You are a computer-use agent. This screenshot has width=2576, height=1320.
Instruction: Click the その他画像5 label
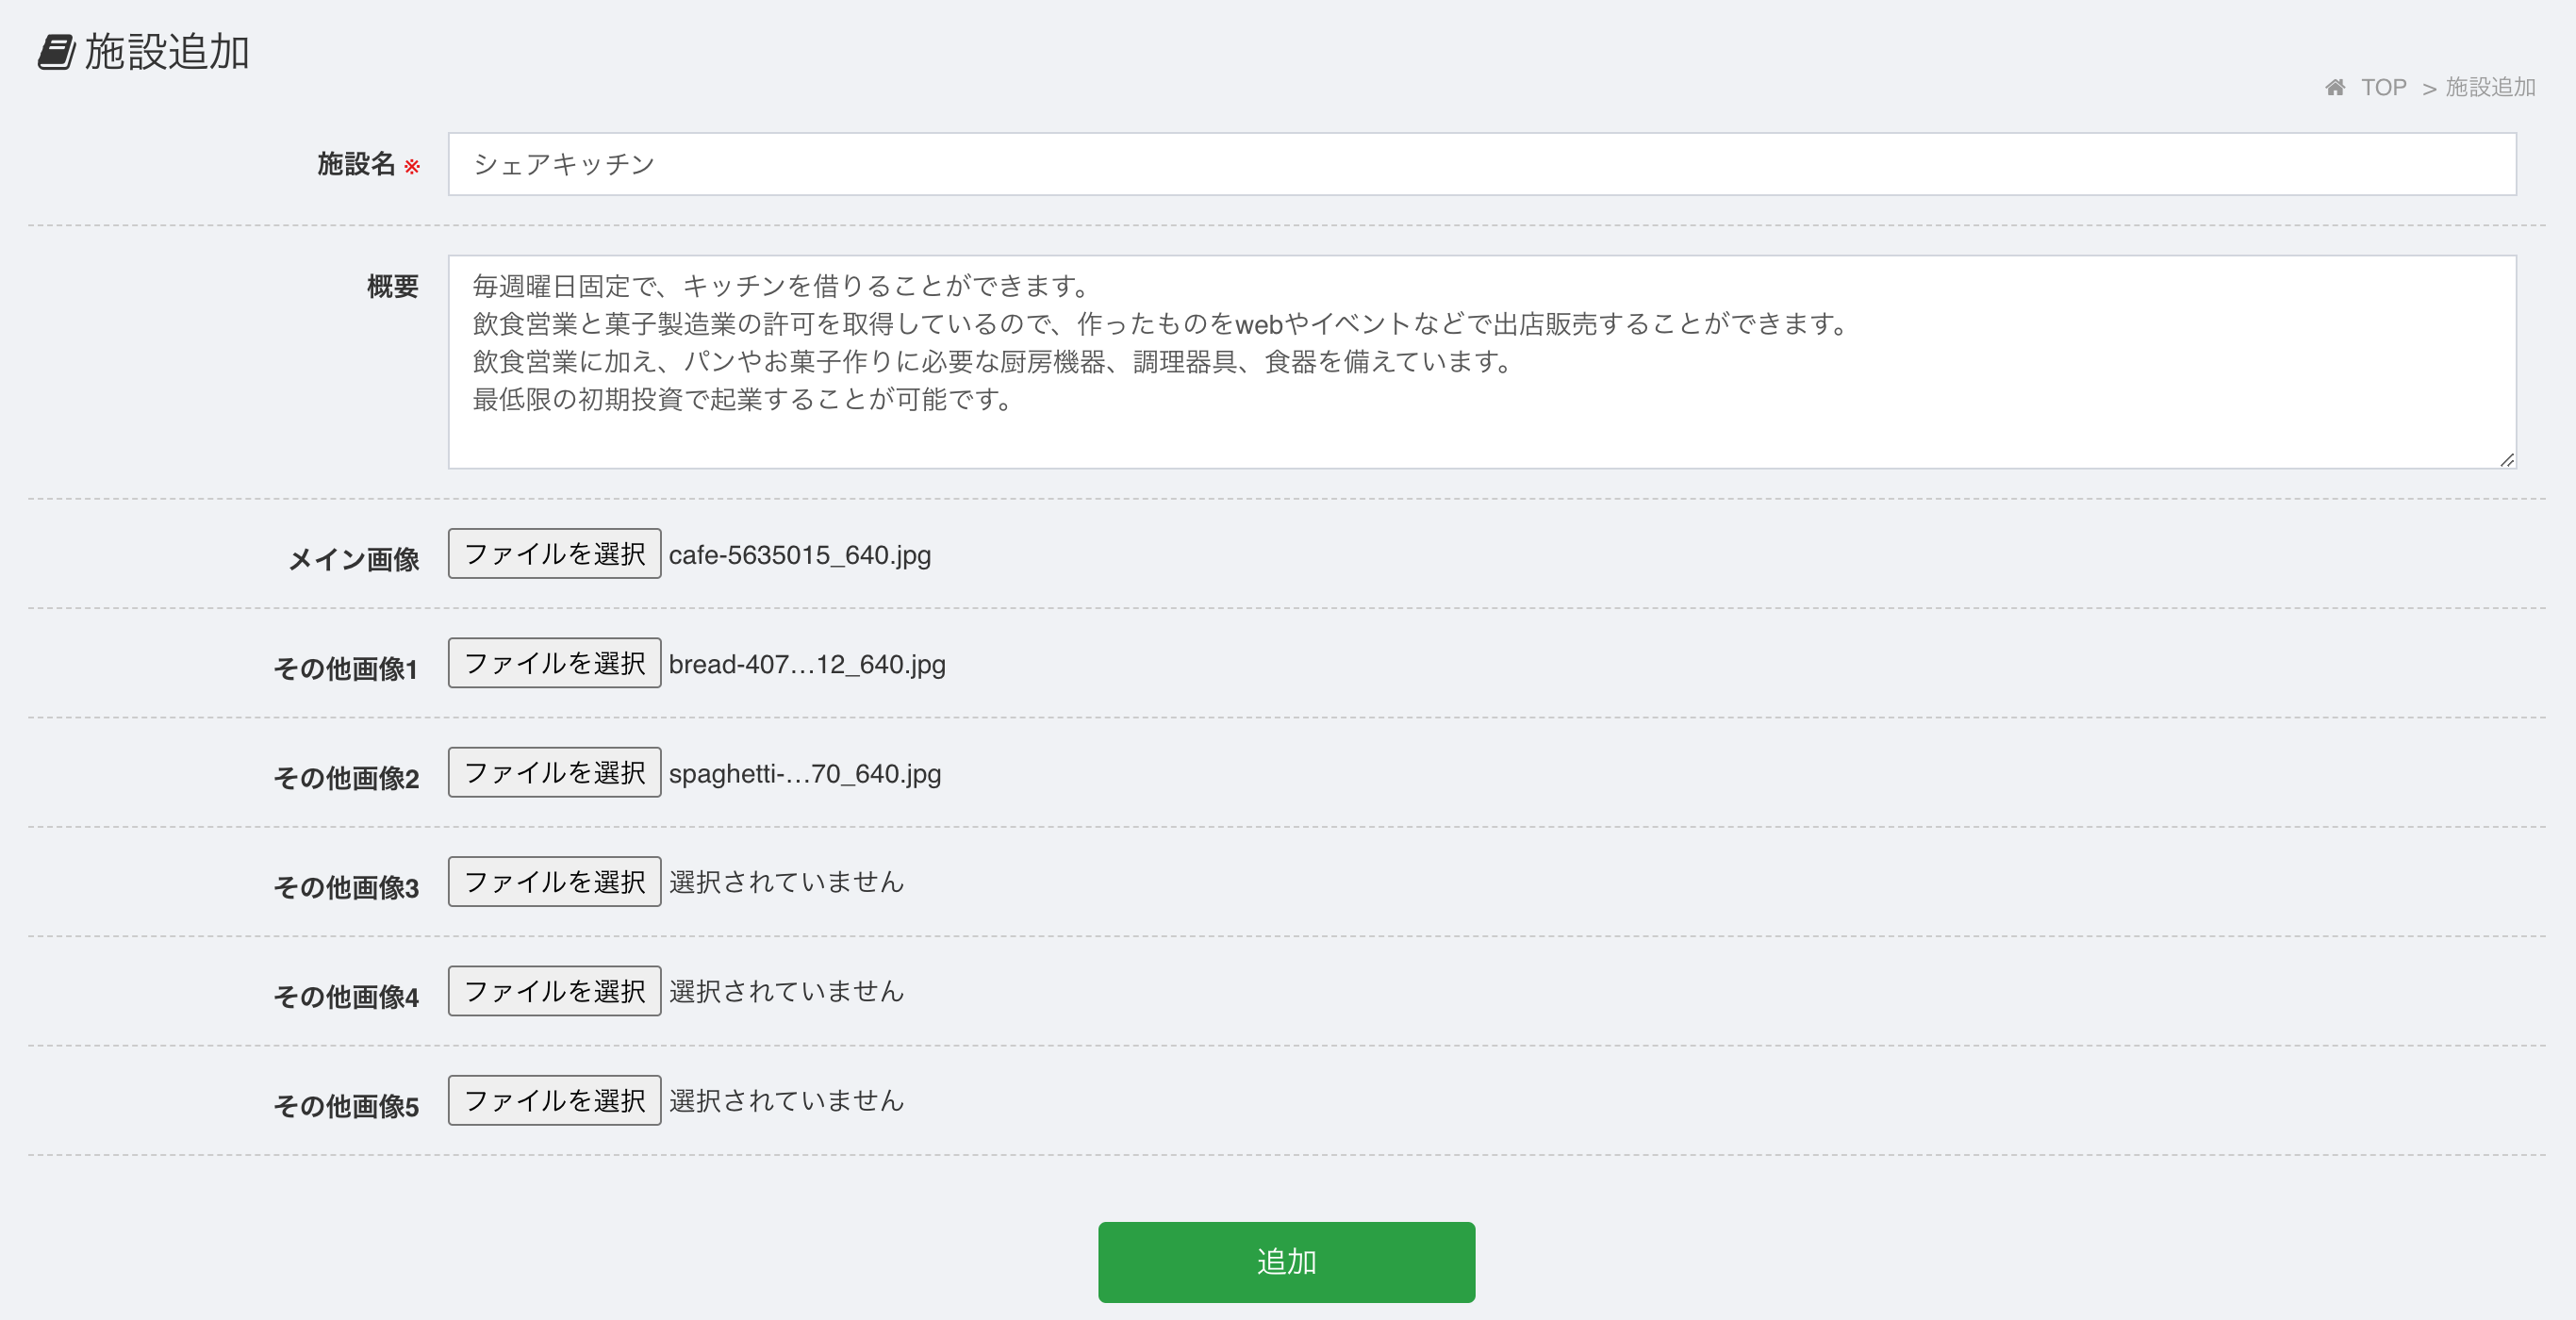tap(346, 1106)
